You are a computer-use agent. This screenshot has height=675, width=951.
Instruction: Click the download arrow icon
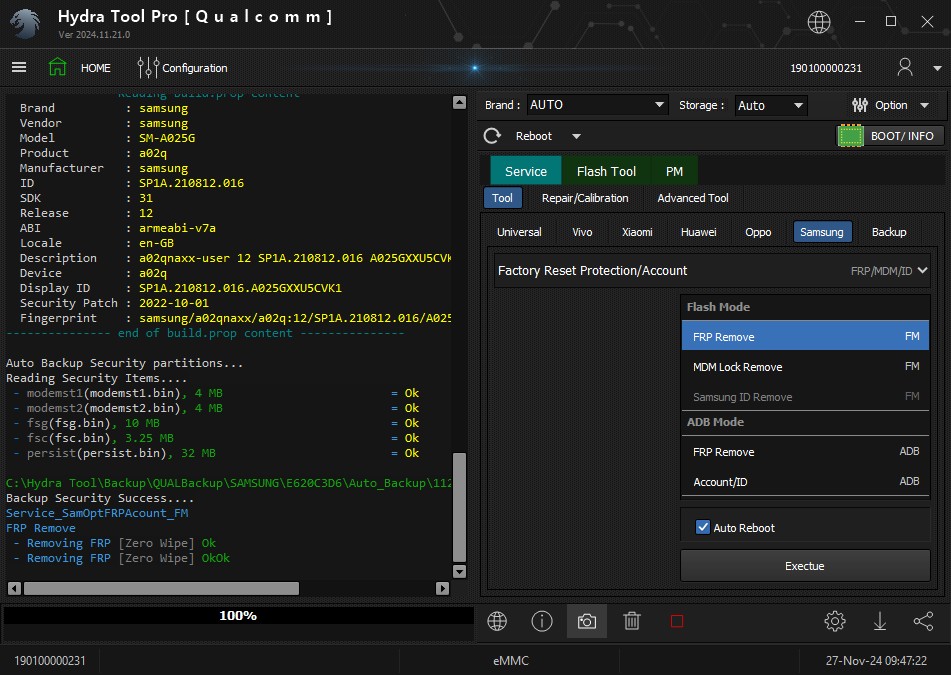pyautogui.click(x=879, y=621)
